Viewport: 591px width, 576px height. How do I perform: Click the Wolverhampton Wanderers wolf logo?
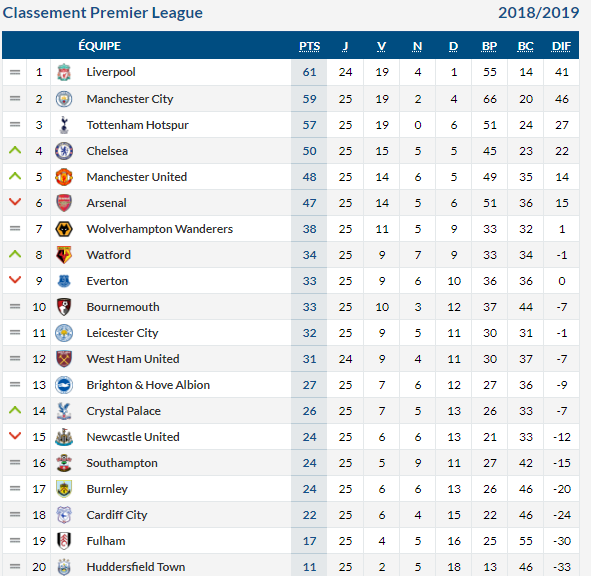pyautogui.click(x=64, y=229)
